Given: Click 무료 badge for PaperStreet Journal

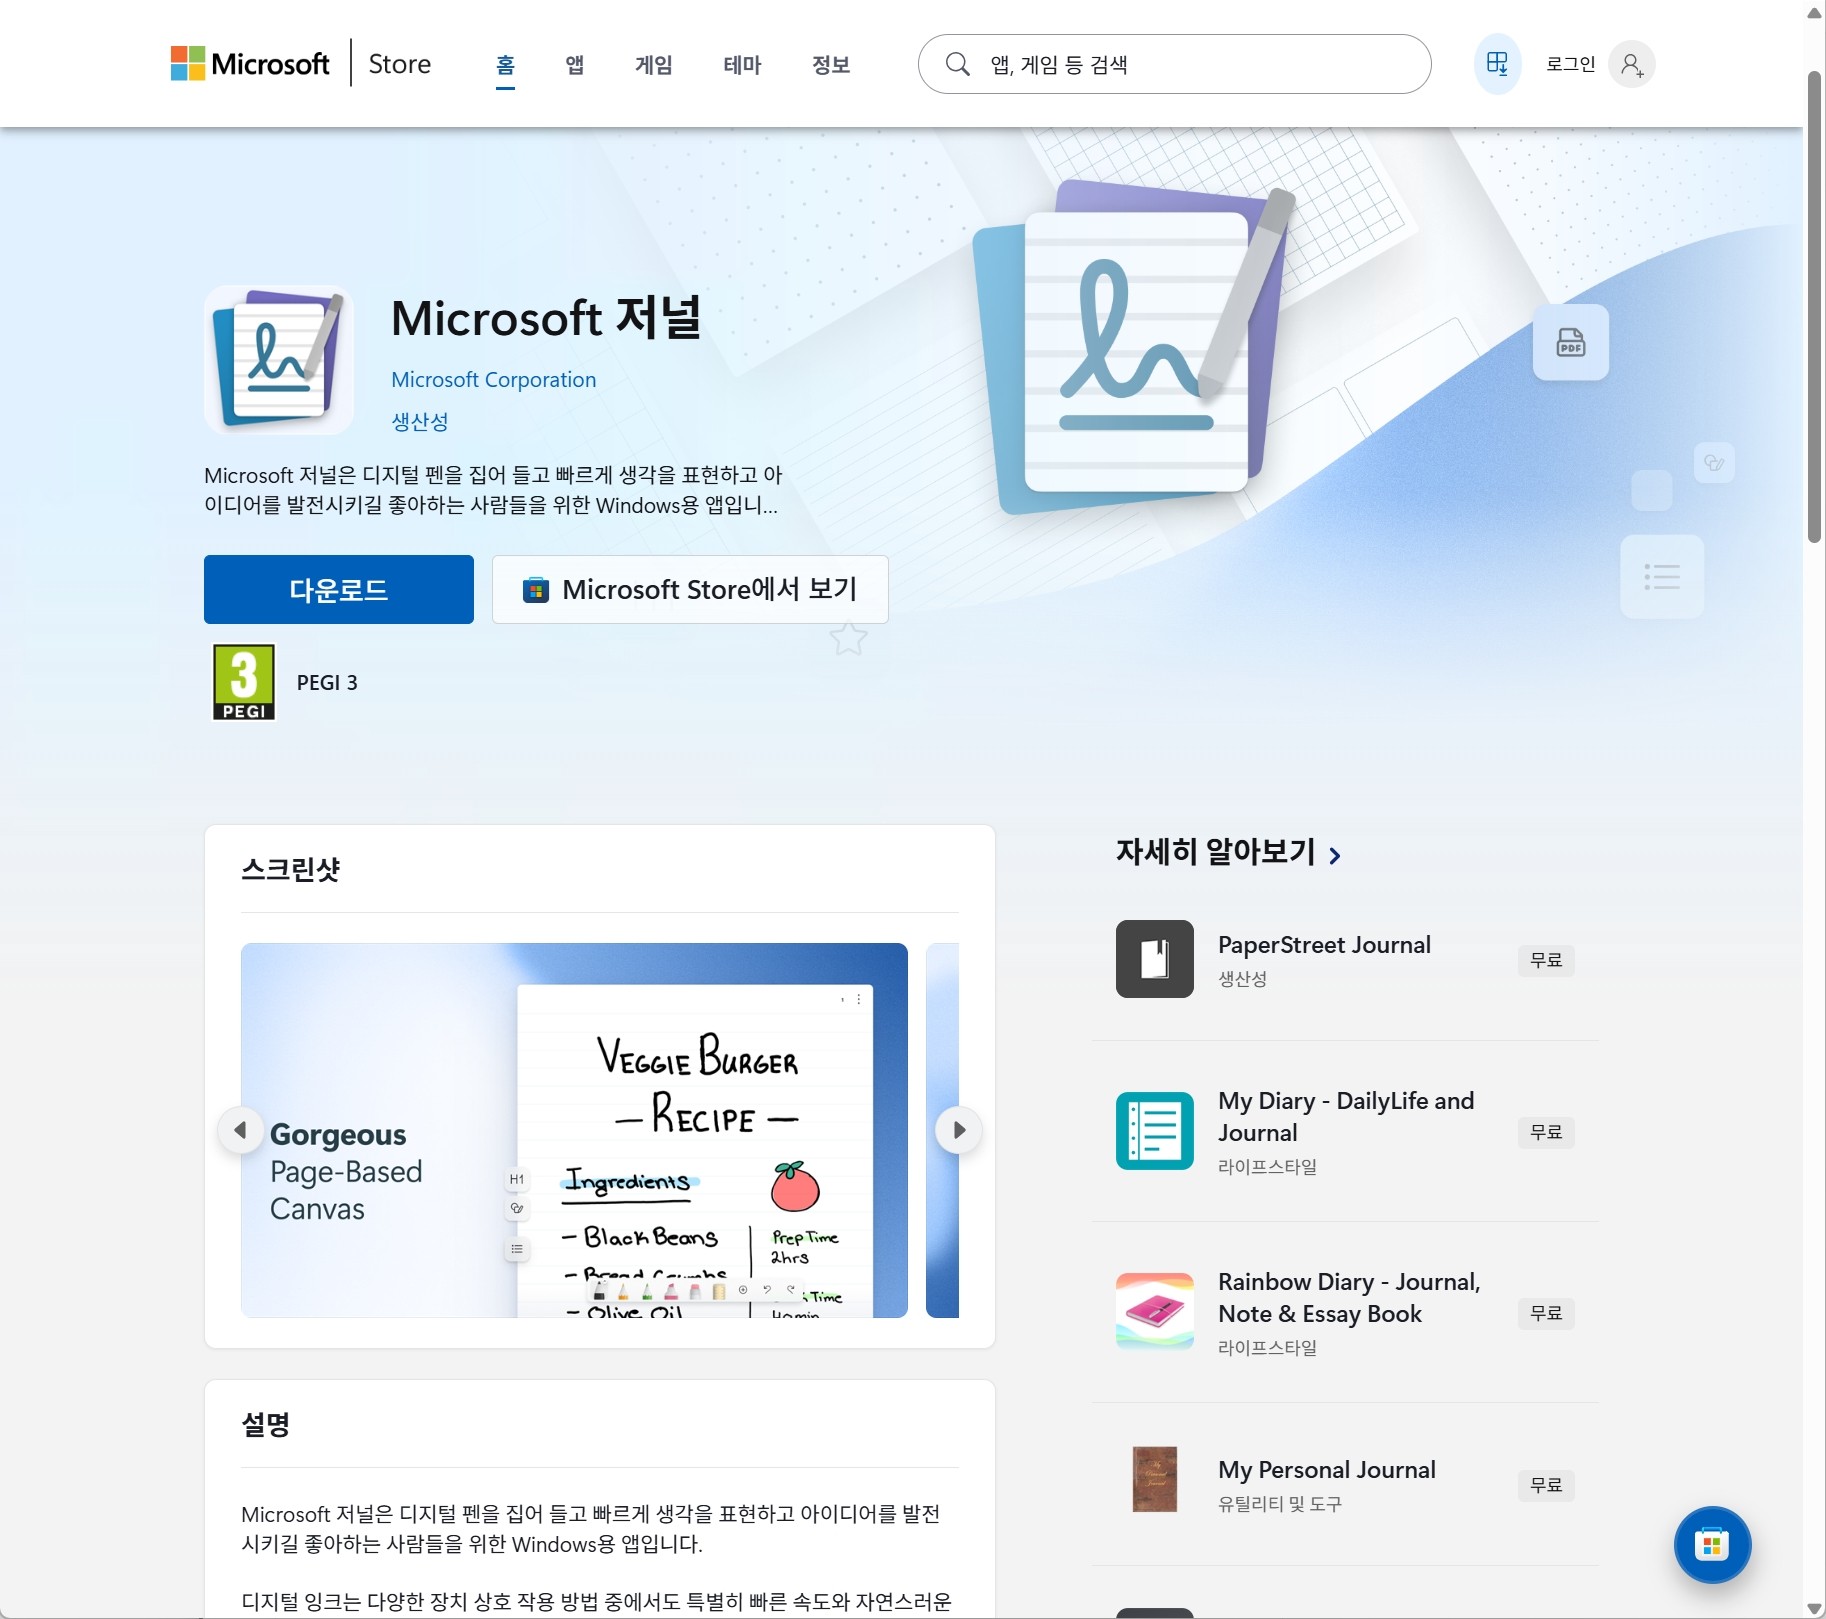Looking at the screenshot, I should (1546, 960).
